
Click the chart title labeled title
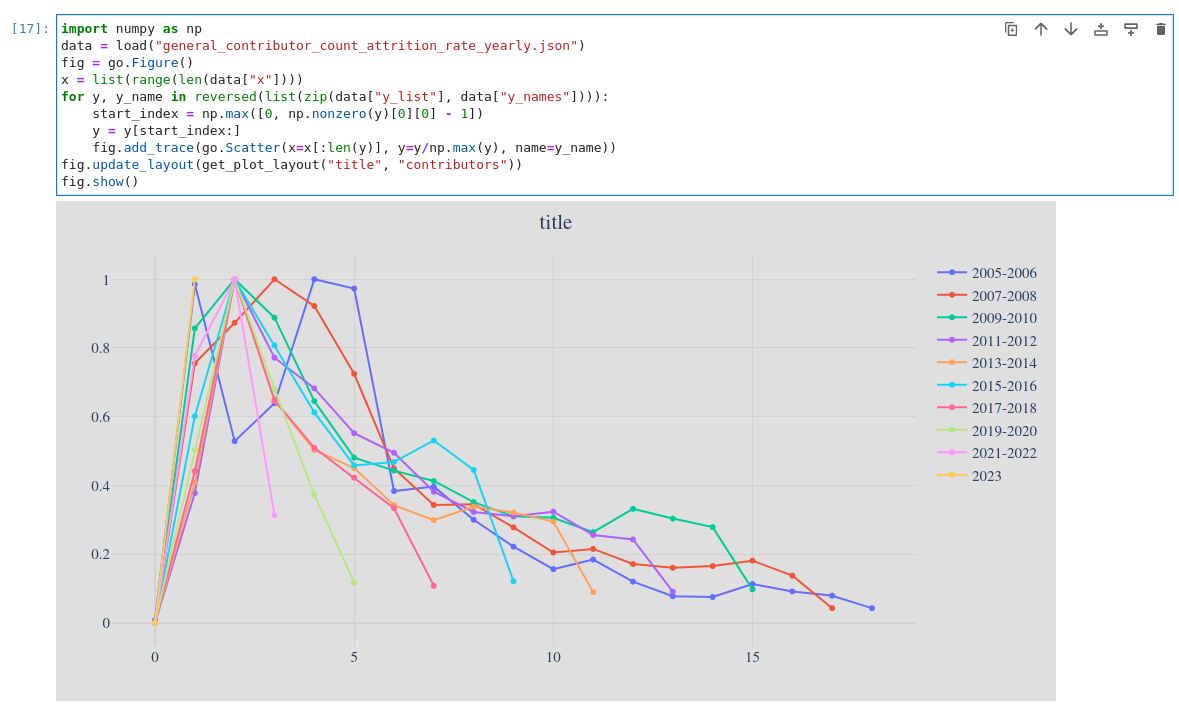[554, 222]
